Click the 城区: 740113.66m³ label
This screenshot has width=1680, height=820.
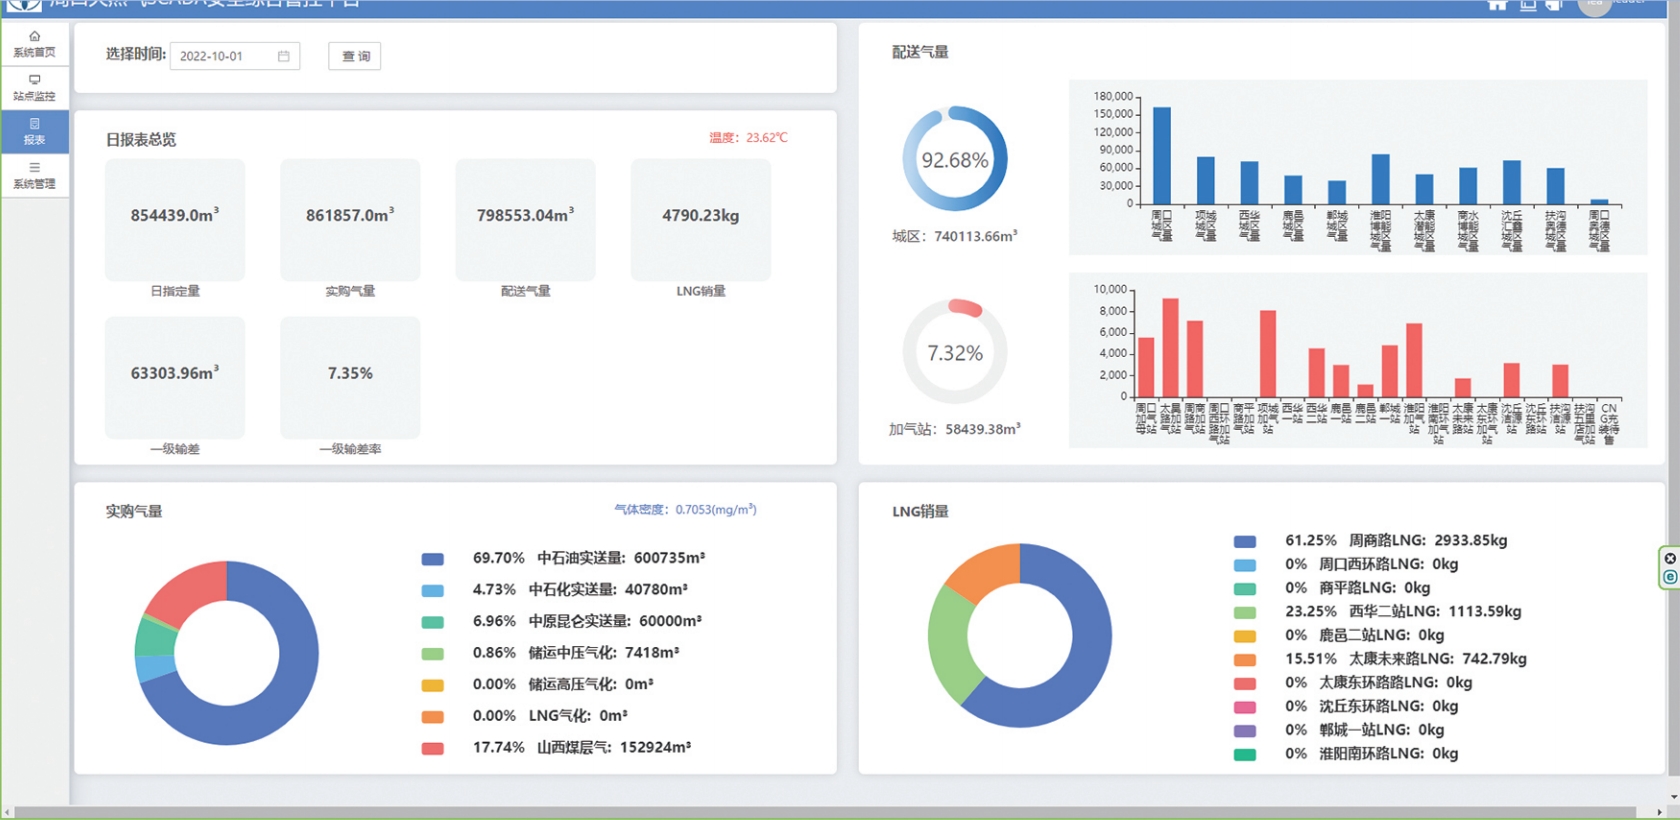[x=955, y=236]
